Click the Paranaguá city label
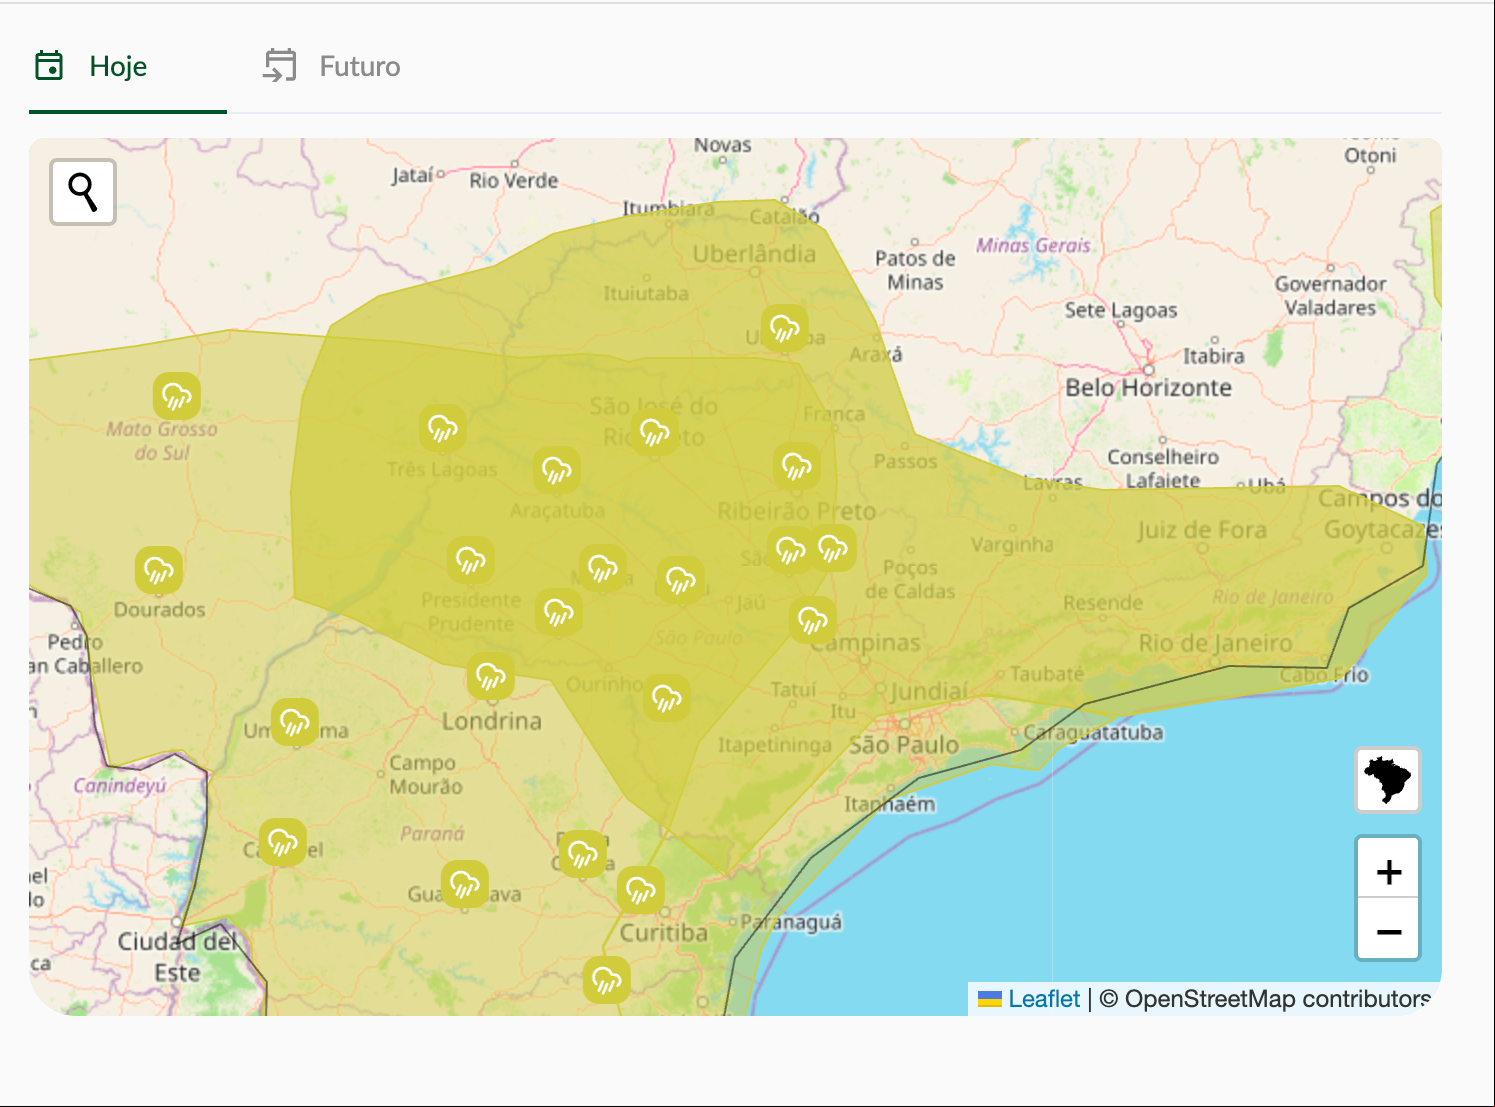This screenshot has height=1107, width=1495. (791, 922)
